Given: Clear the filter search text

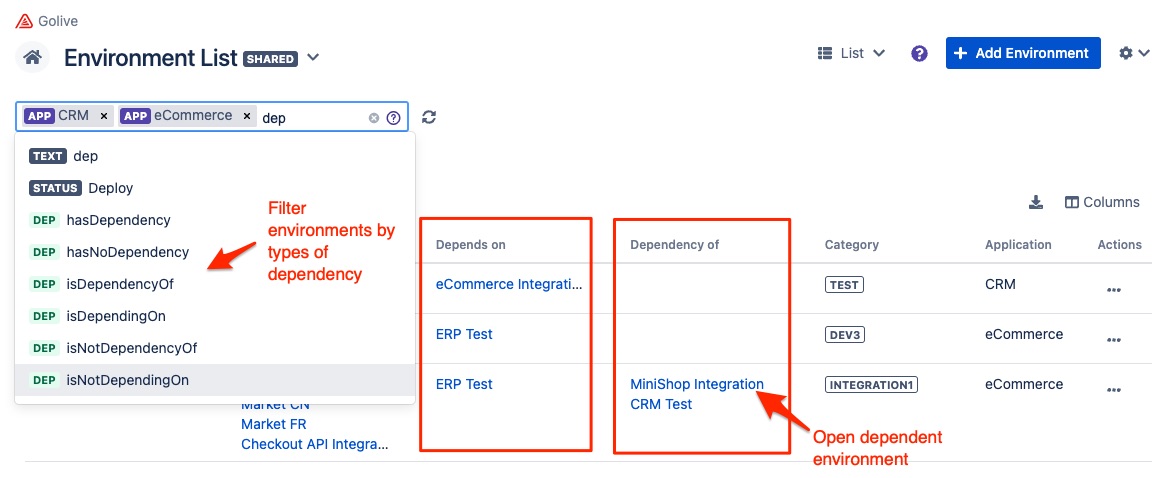Looking at the screenshot, I should pyautogui.click(x=374, y=118).
